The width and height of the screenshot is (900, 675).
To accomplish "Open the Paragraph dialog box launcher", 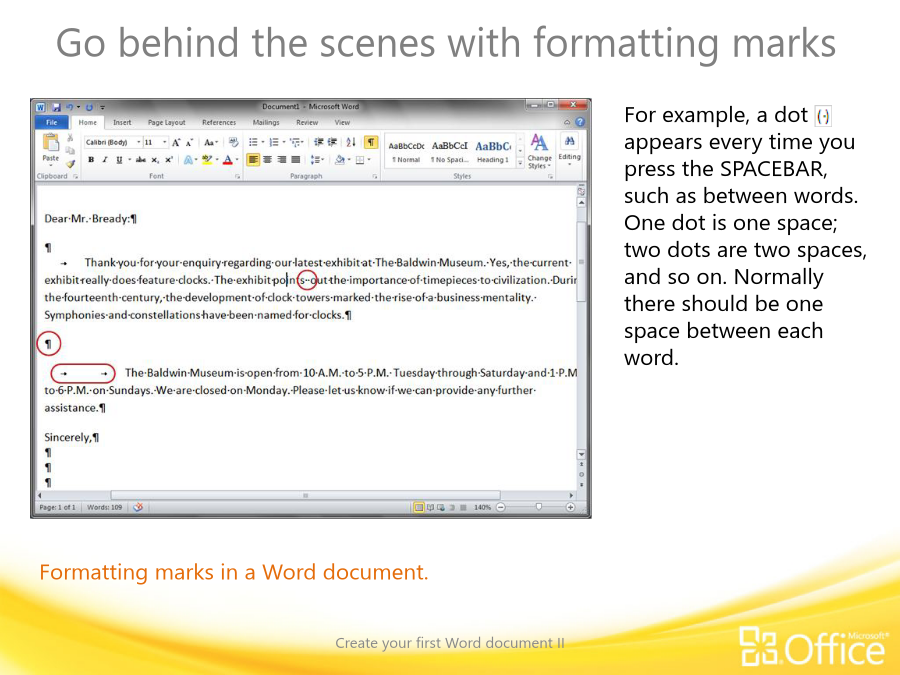I will [375, 177].
